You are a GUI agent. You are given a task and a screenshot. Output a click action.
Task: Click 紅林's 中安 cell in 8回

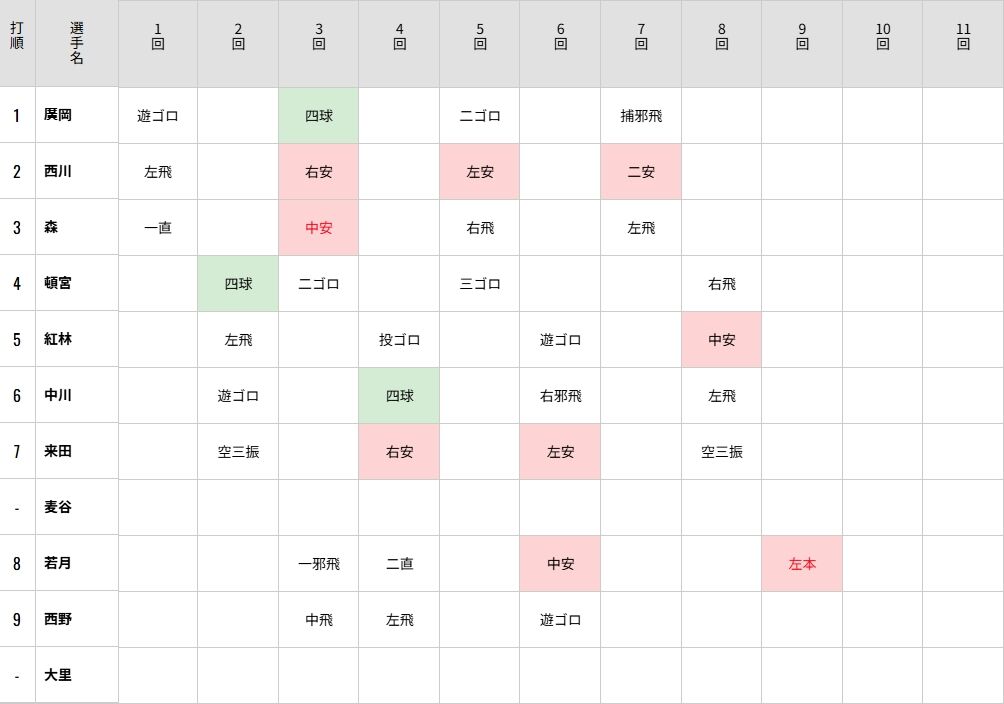[x=722, y=340]
